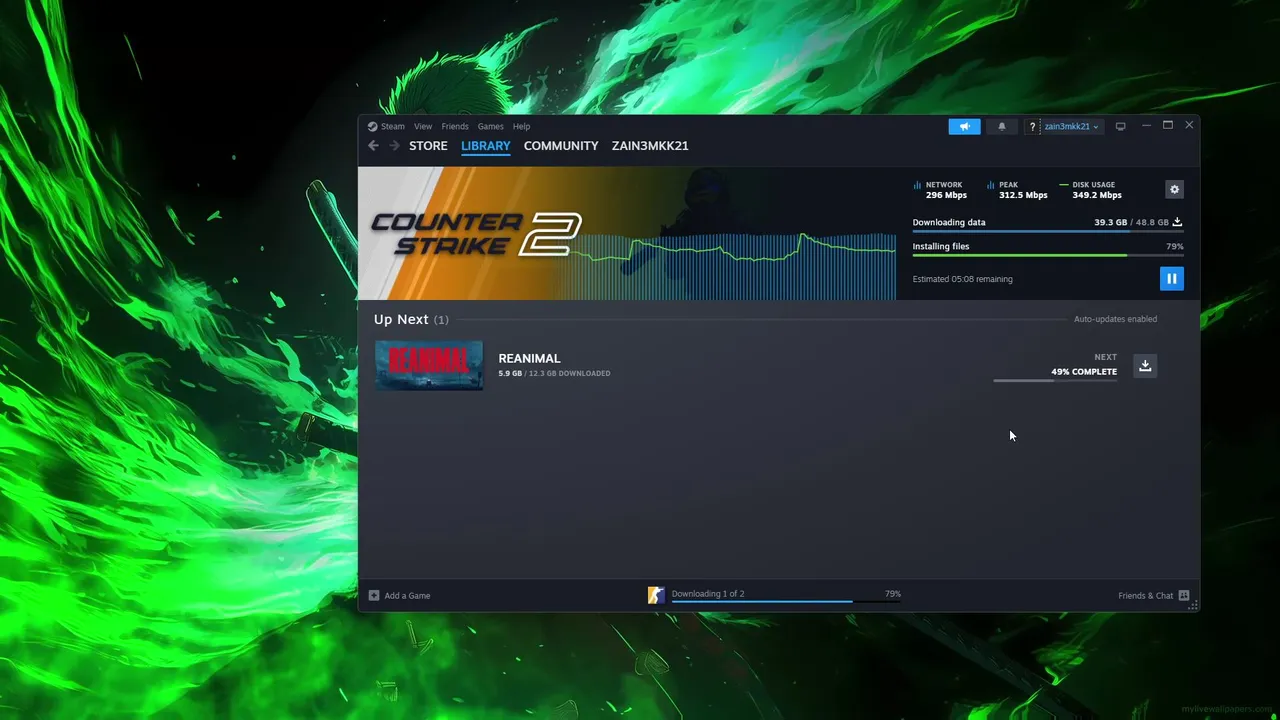Click the Up Next heading

[x=401, y=319]
